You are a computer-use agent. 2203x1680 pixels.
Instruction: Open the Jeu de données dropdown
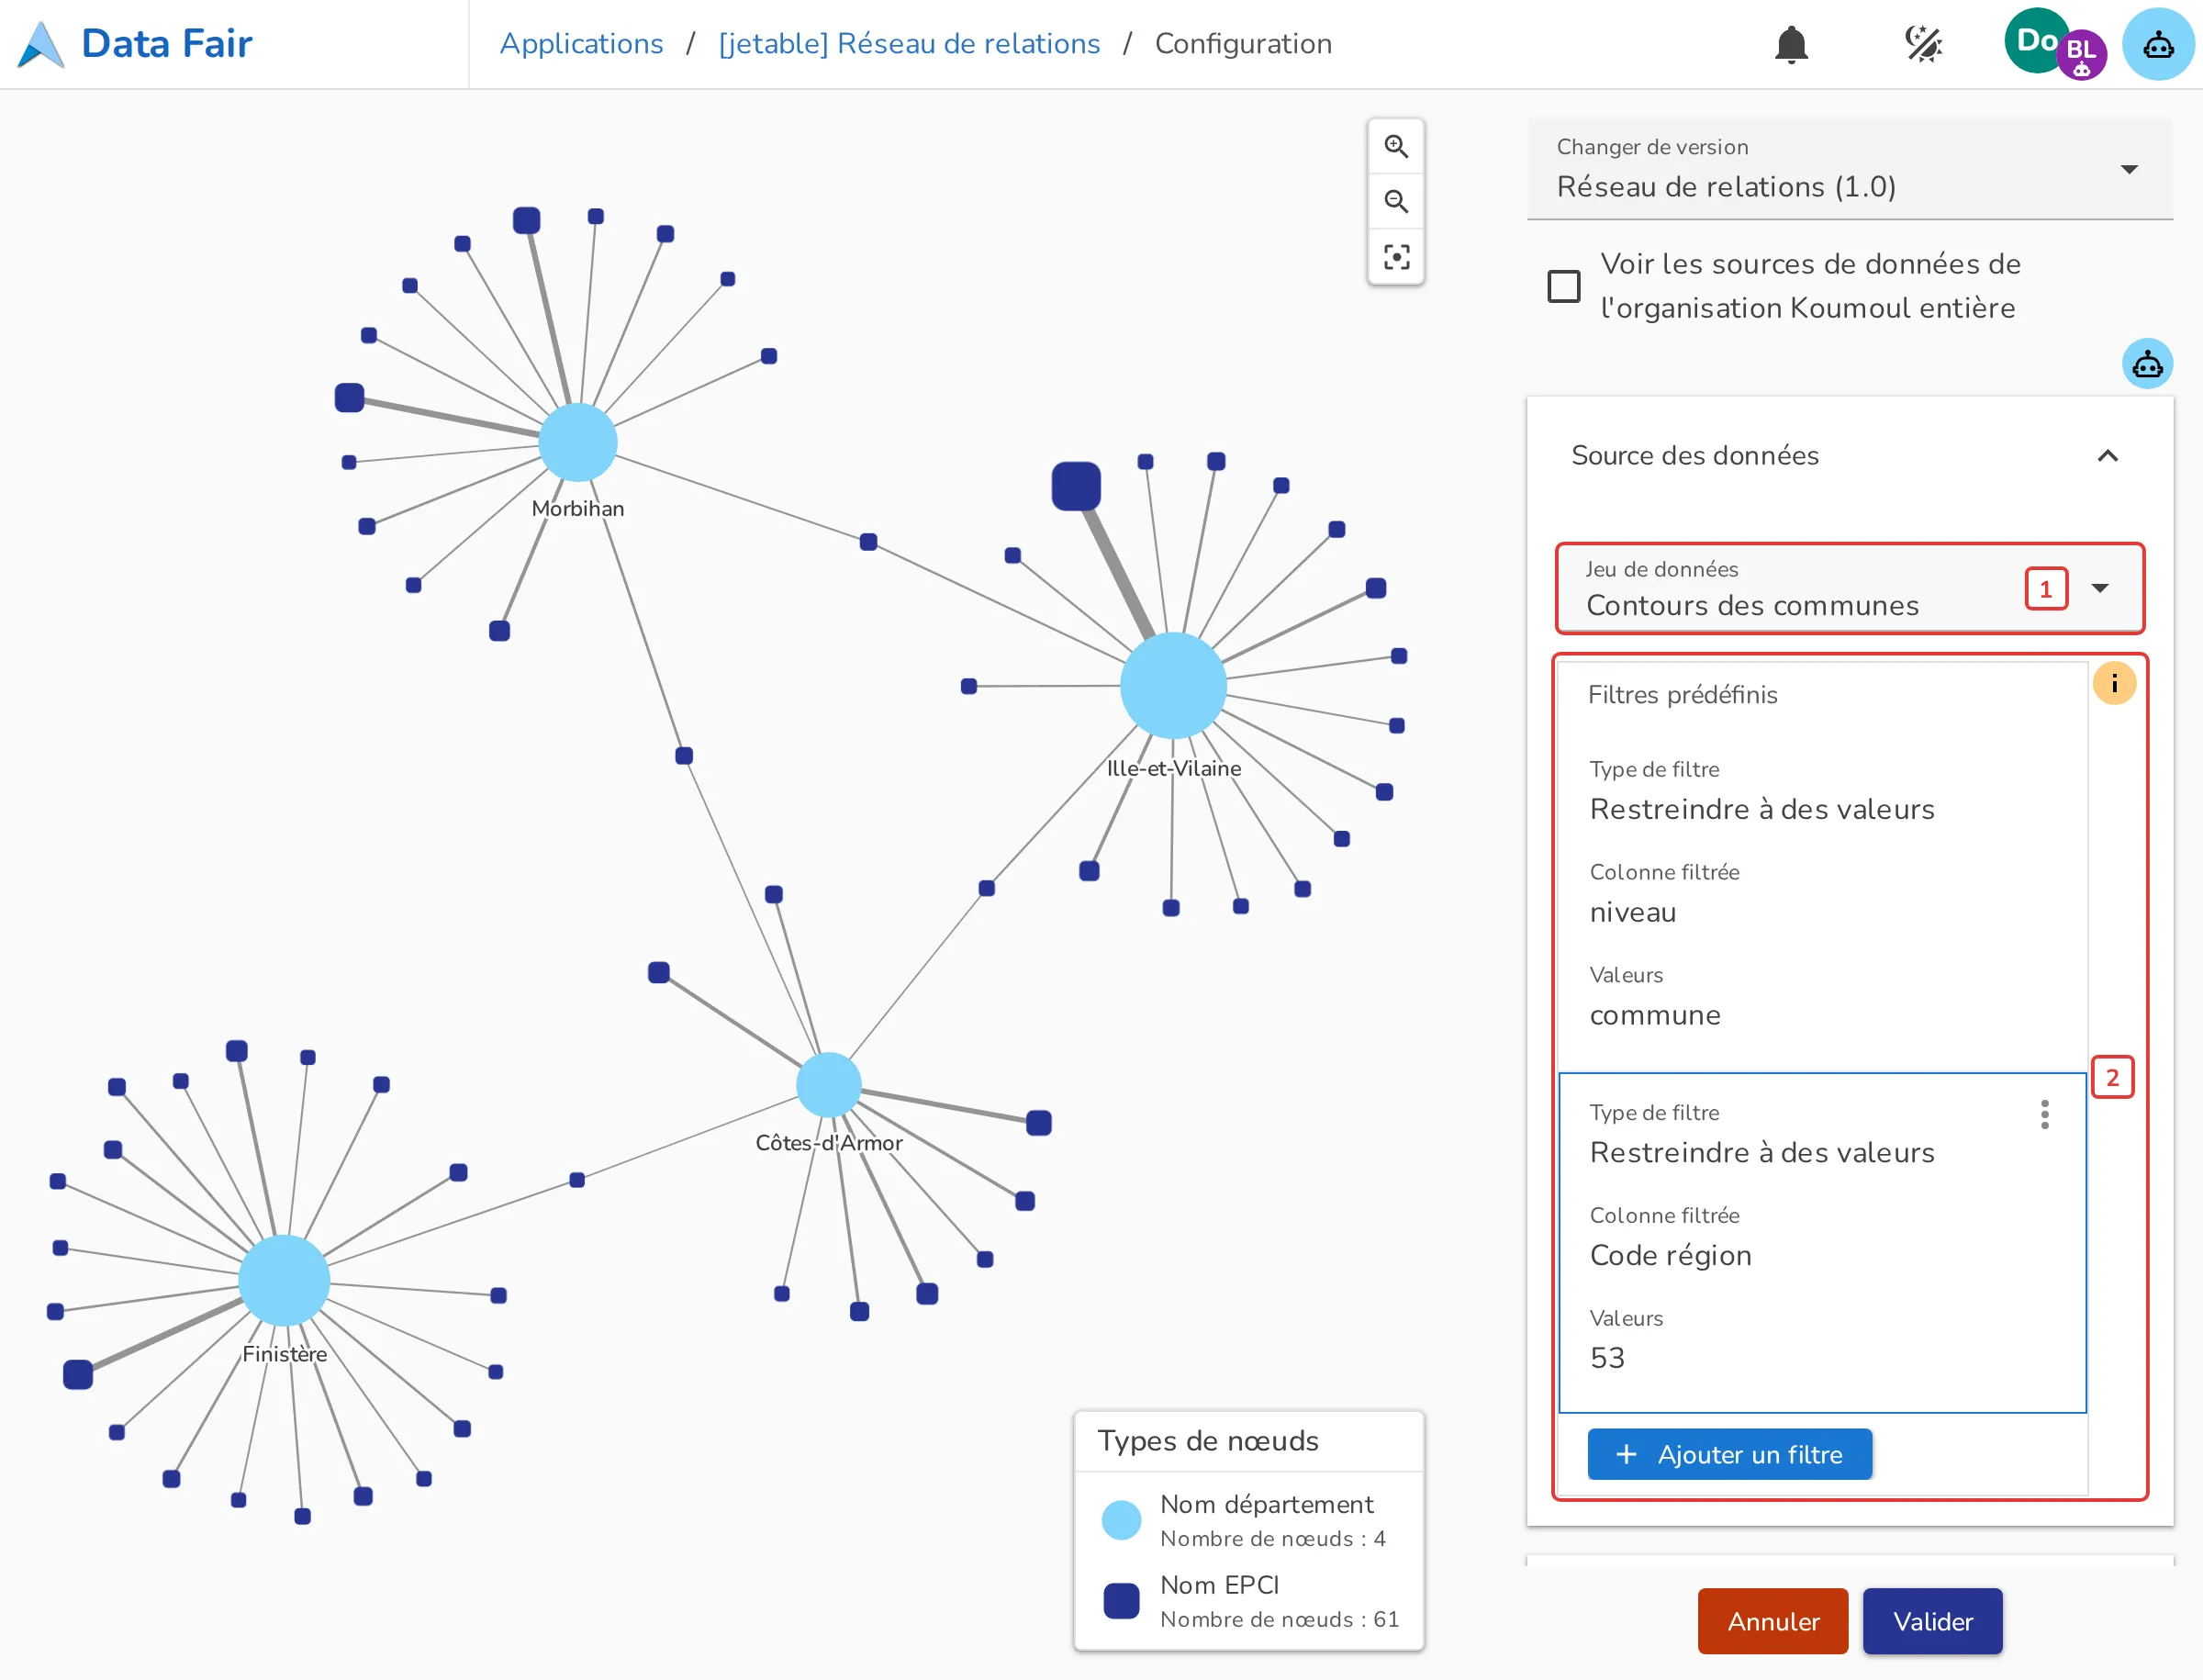[x=1849, y=589]
